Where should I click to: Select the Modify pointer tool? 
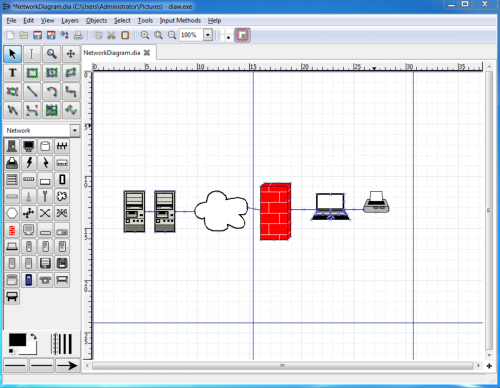pyautogui.click(x=12, y=54)
